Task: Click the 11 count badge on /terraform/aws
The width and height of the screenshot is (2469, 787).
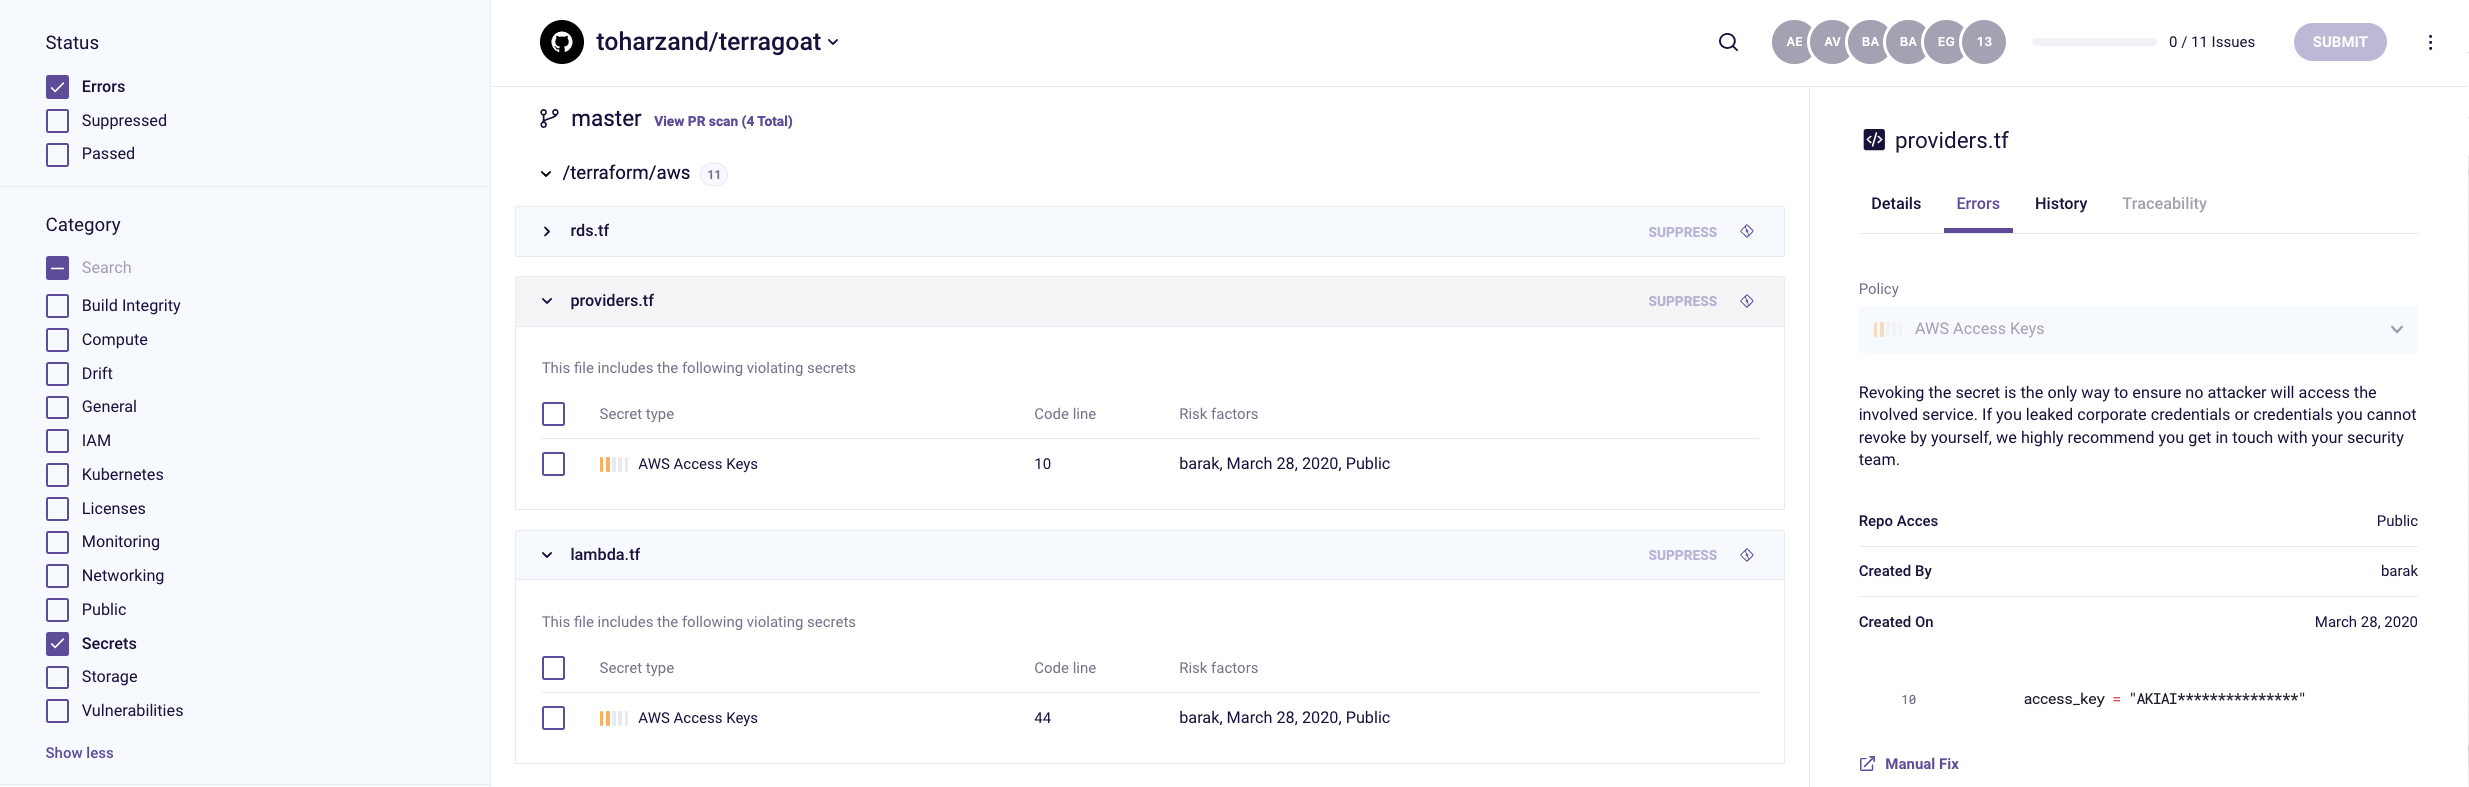Action: point(714,174)
